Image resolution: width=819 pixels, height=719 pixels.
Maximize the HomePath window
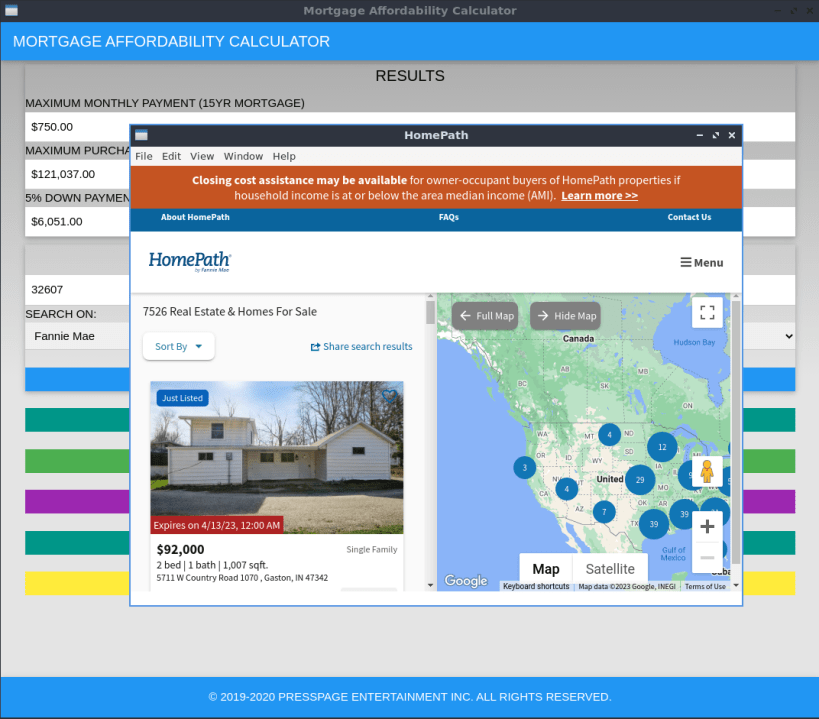click(x=716, y=135)
